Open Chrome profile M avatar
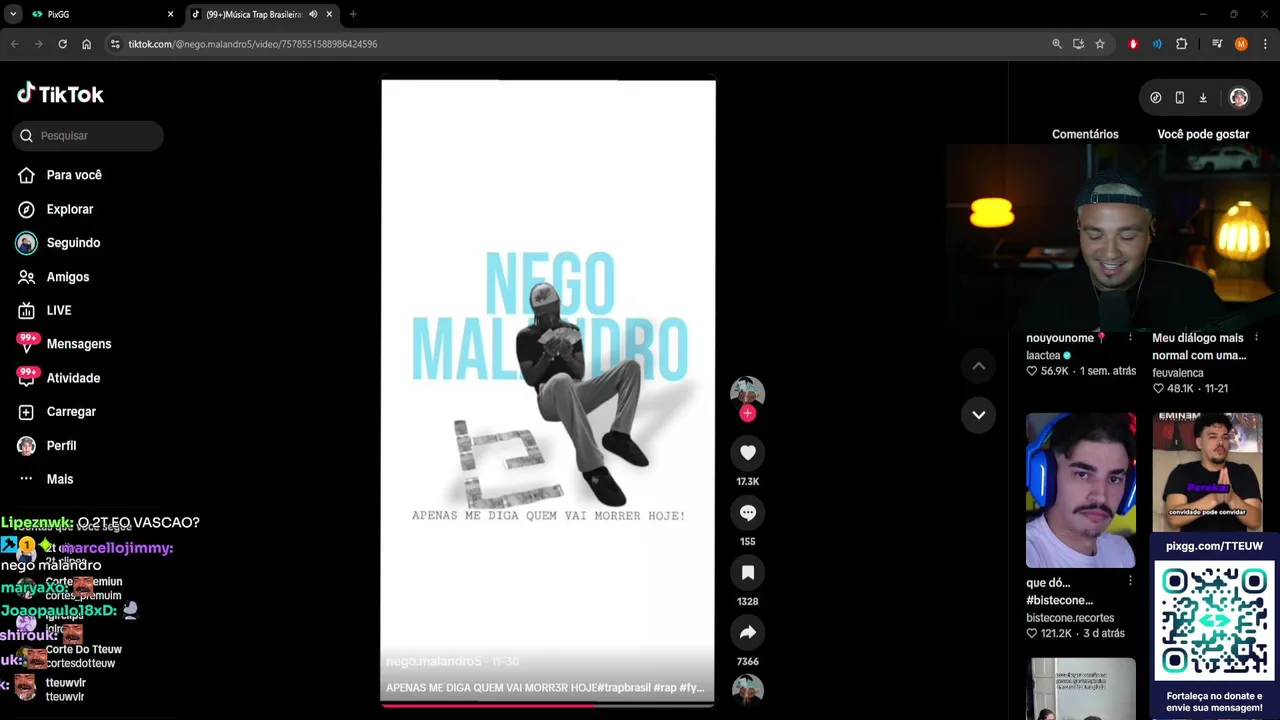 [1241, 44]
